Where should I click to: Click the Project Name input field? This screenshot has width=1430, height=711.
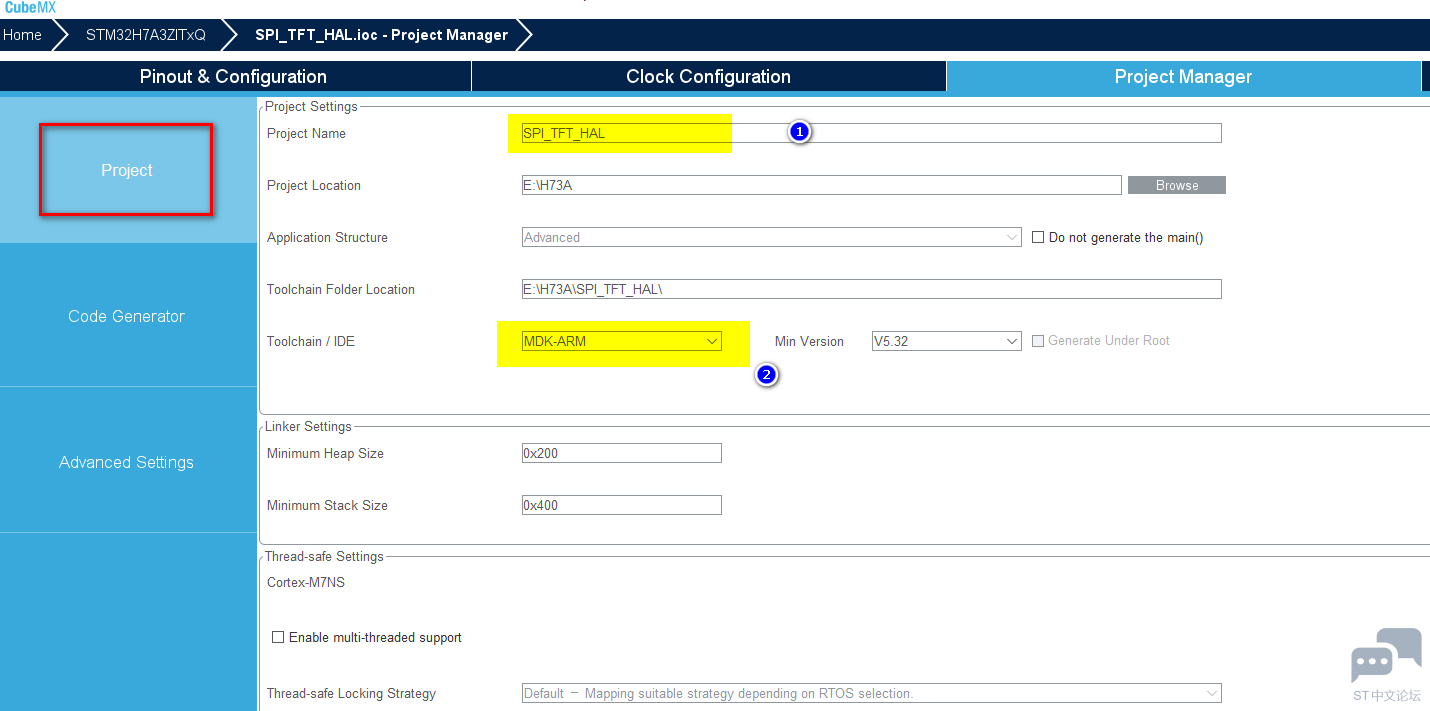871,133
